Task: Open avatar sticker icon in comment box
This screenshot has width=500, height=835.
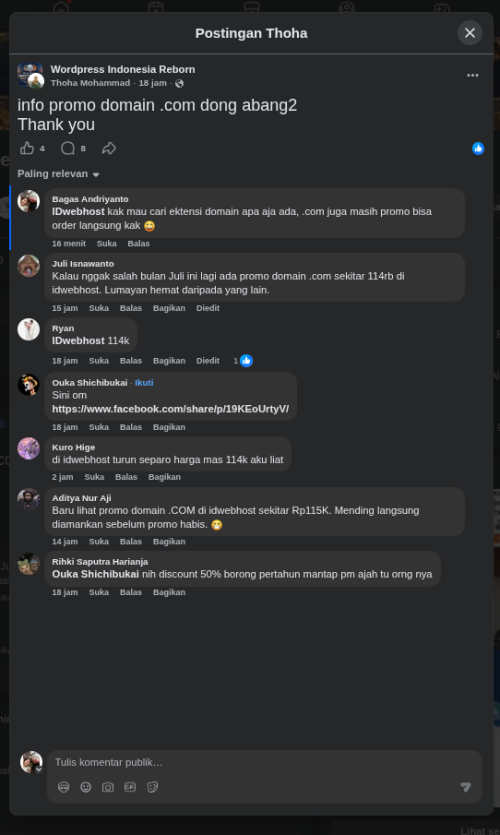Action: click(63, 787)
